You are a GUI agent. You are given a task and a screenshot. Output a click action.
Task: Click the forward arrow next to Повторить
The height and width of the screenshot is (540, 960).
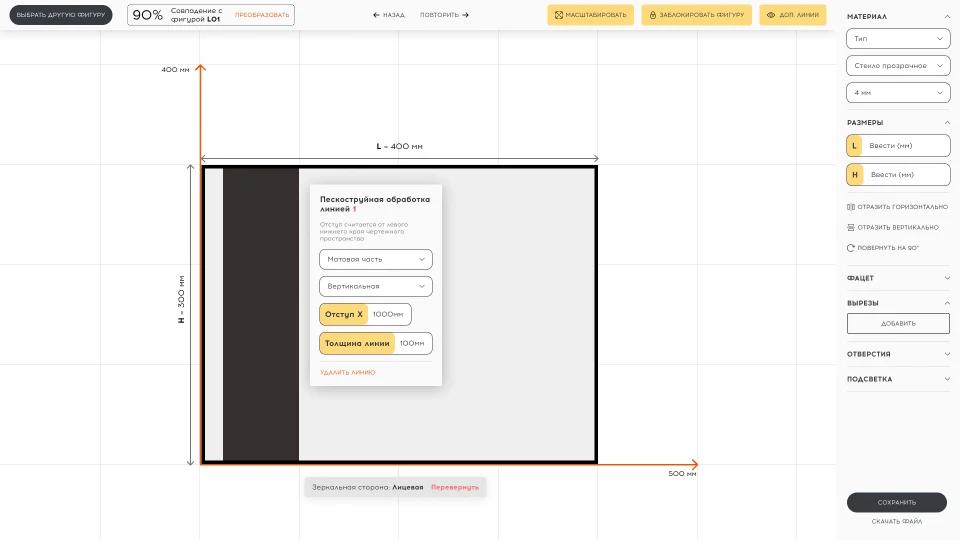coord(466,15)
